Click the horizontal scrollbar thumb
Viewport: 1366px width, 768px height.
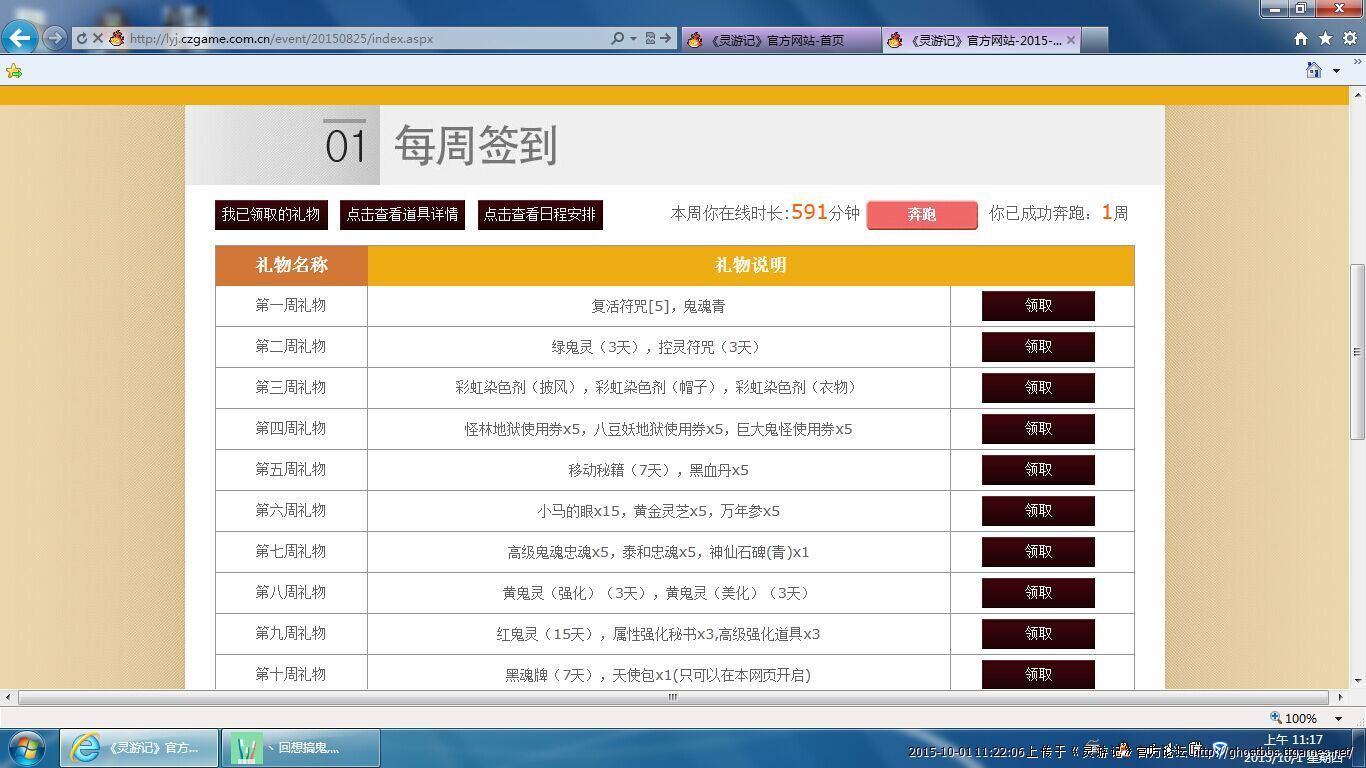tap(672, 697)
